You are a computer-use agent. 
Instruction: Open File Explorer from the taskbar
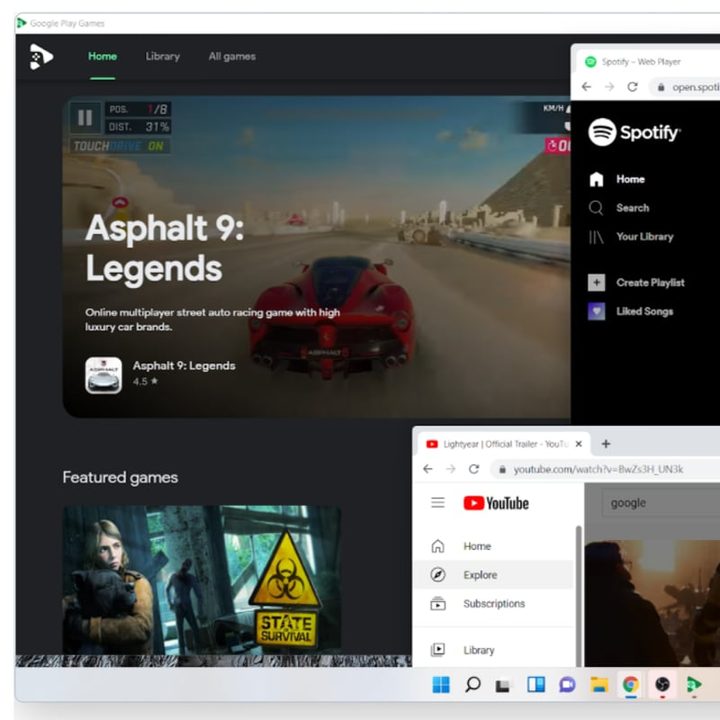tap(599, 685)
